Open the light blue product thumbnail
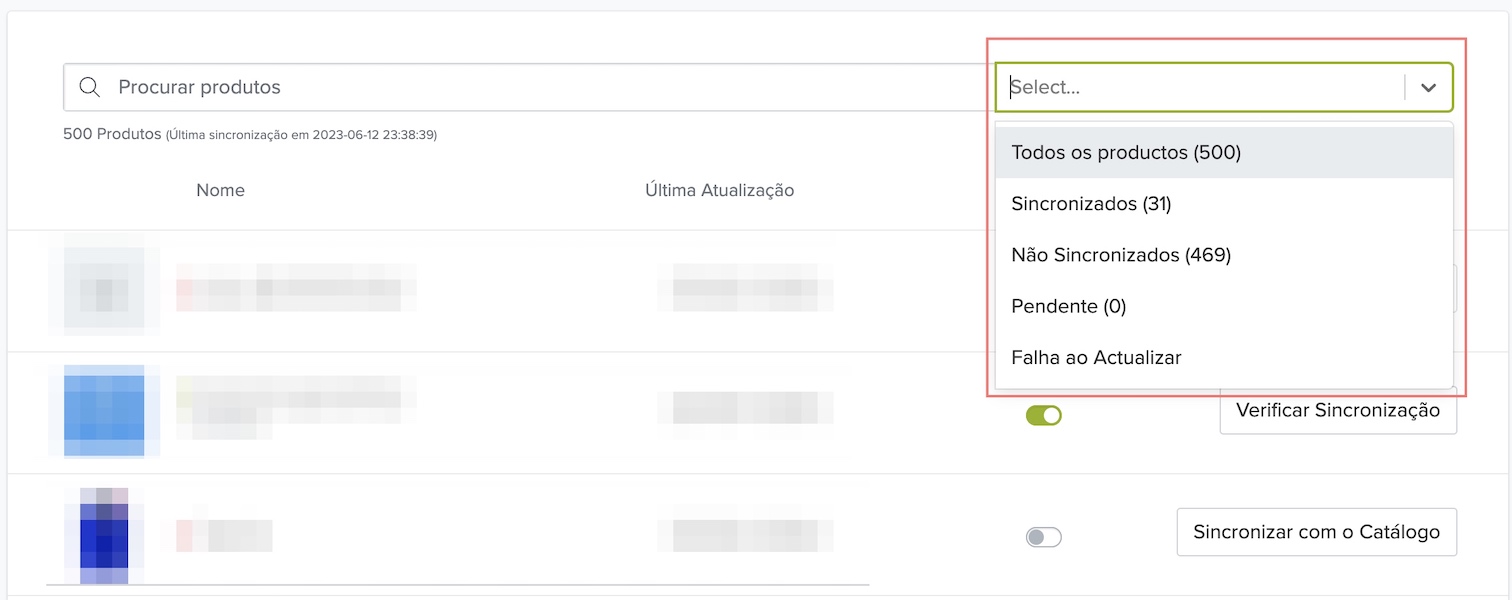1512x600 pixels. click(x=104, y=411)
